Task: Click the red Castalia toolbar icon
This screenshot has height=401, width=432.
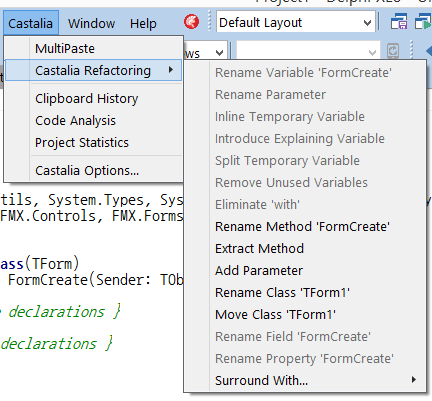Action: point(192,22)
